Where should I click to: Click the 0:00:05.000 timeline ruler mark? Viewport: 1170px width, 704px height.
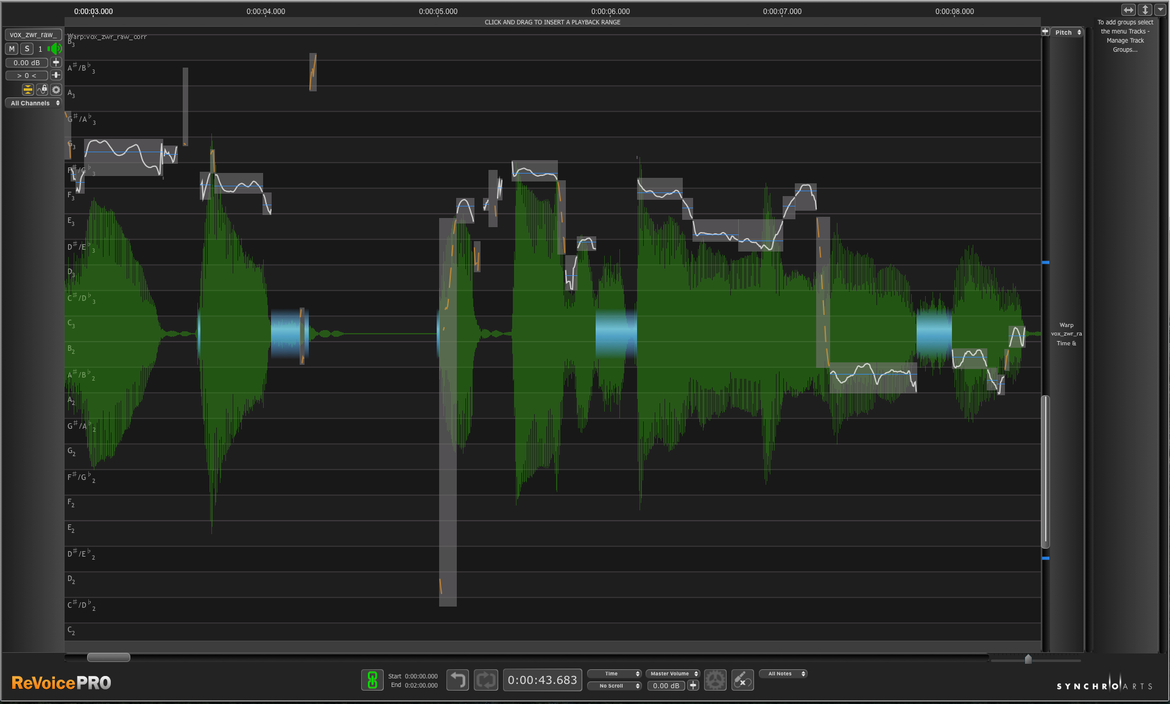438,11
